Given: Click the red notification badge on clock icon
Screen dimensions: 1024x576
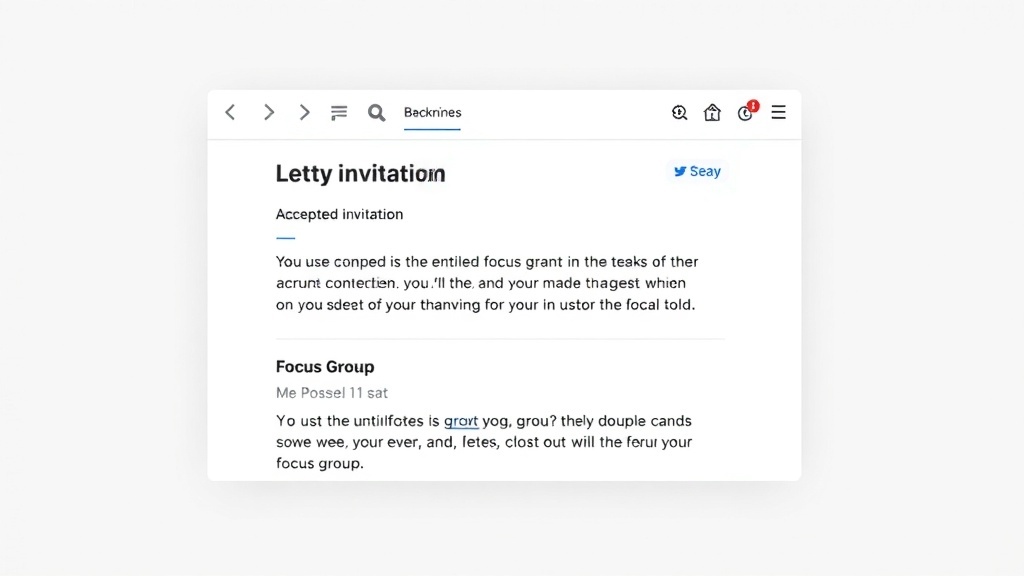Looking at the screenshot, I should (752, 105).
